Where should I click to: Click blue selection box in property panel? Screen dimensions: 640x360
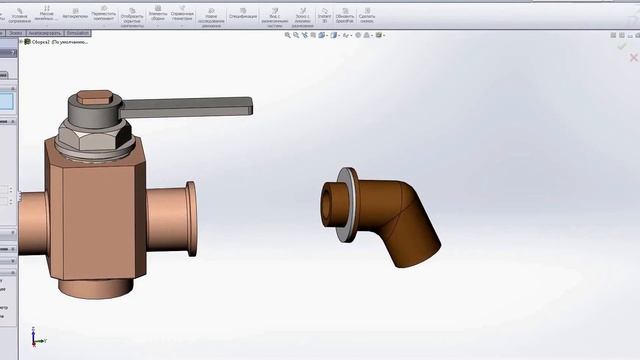tap(7, 101)
